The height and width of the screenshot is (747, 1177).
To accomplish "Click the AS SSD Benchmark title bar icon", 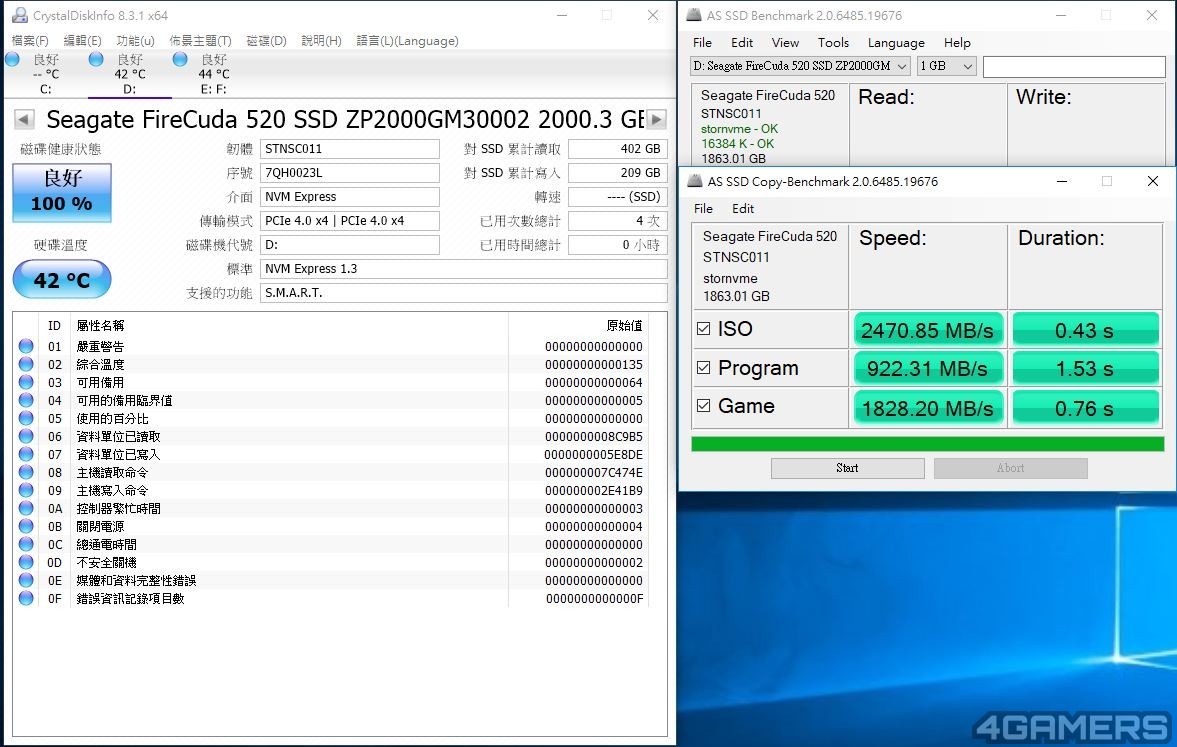I will [694, 15].
